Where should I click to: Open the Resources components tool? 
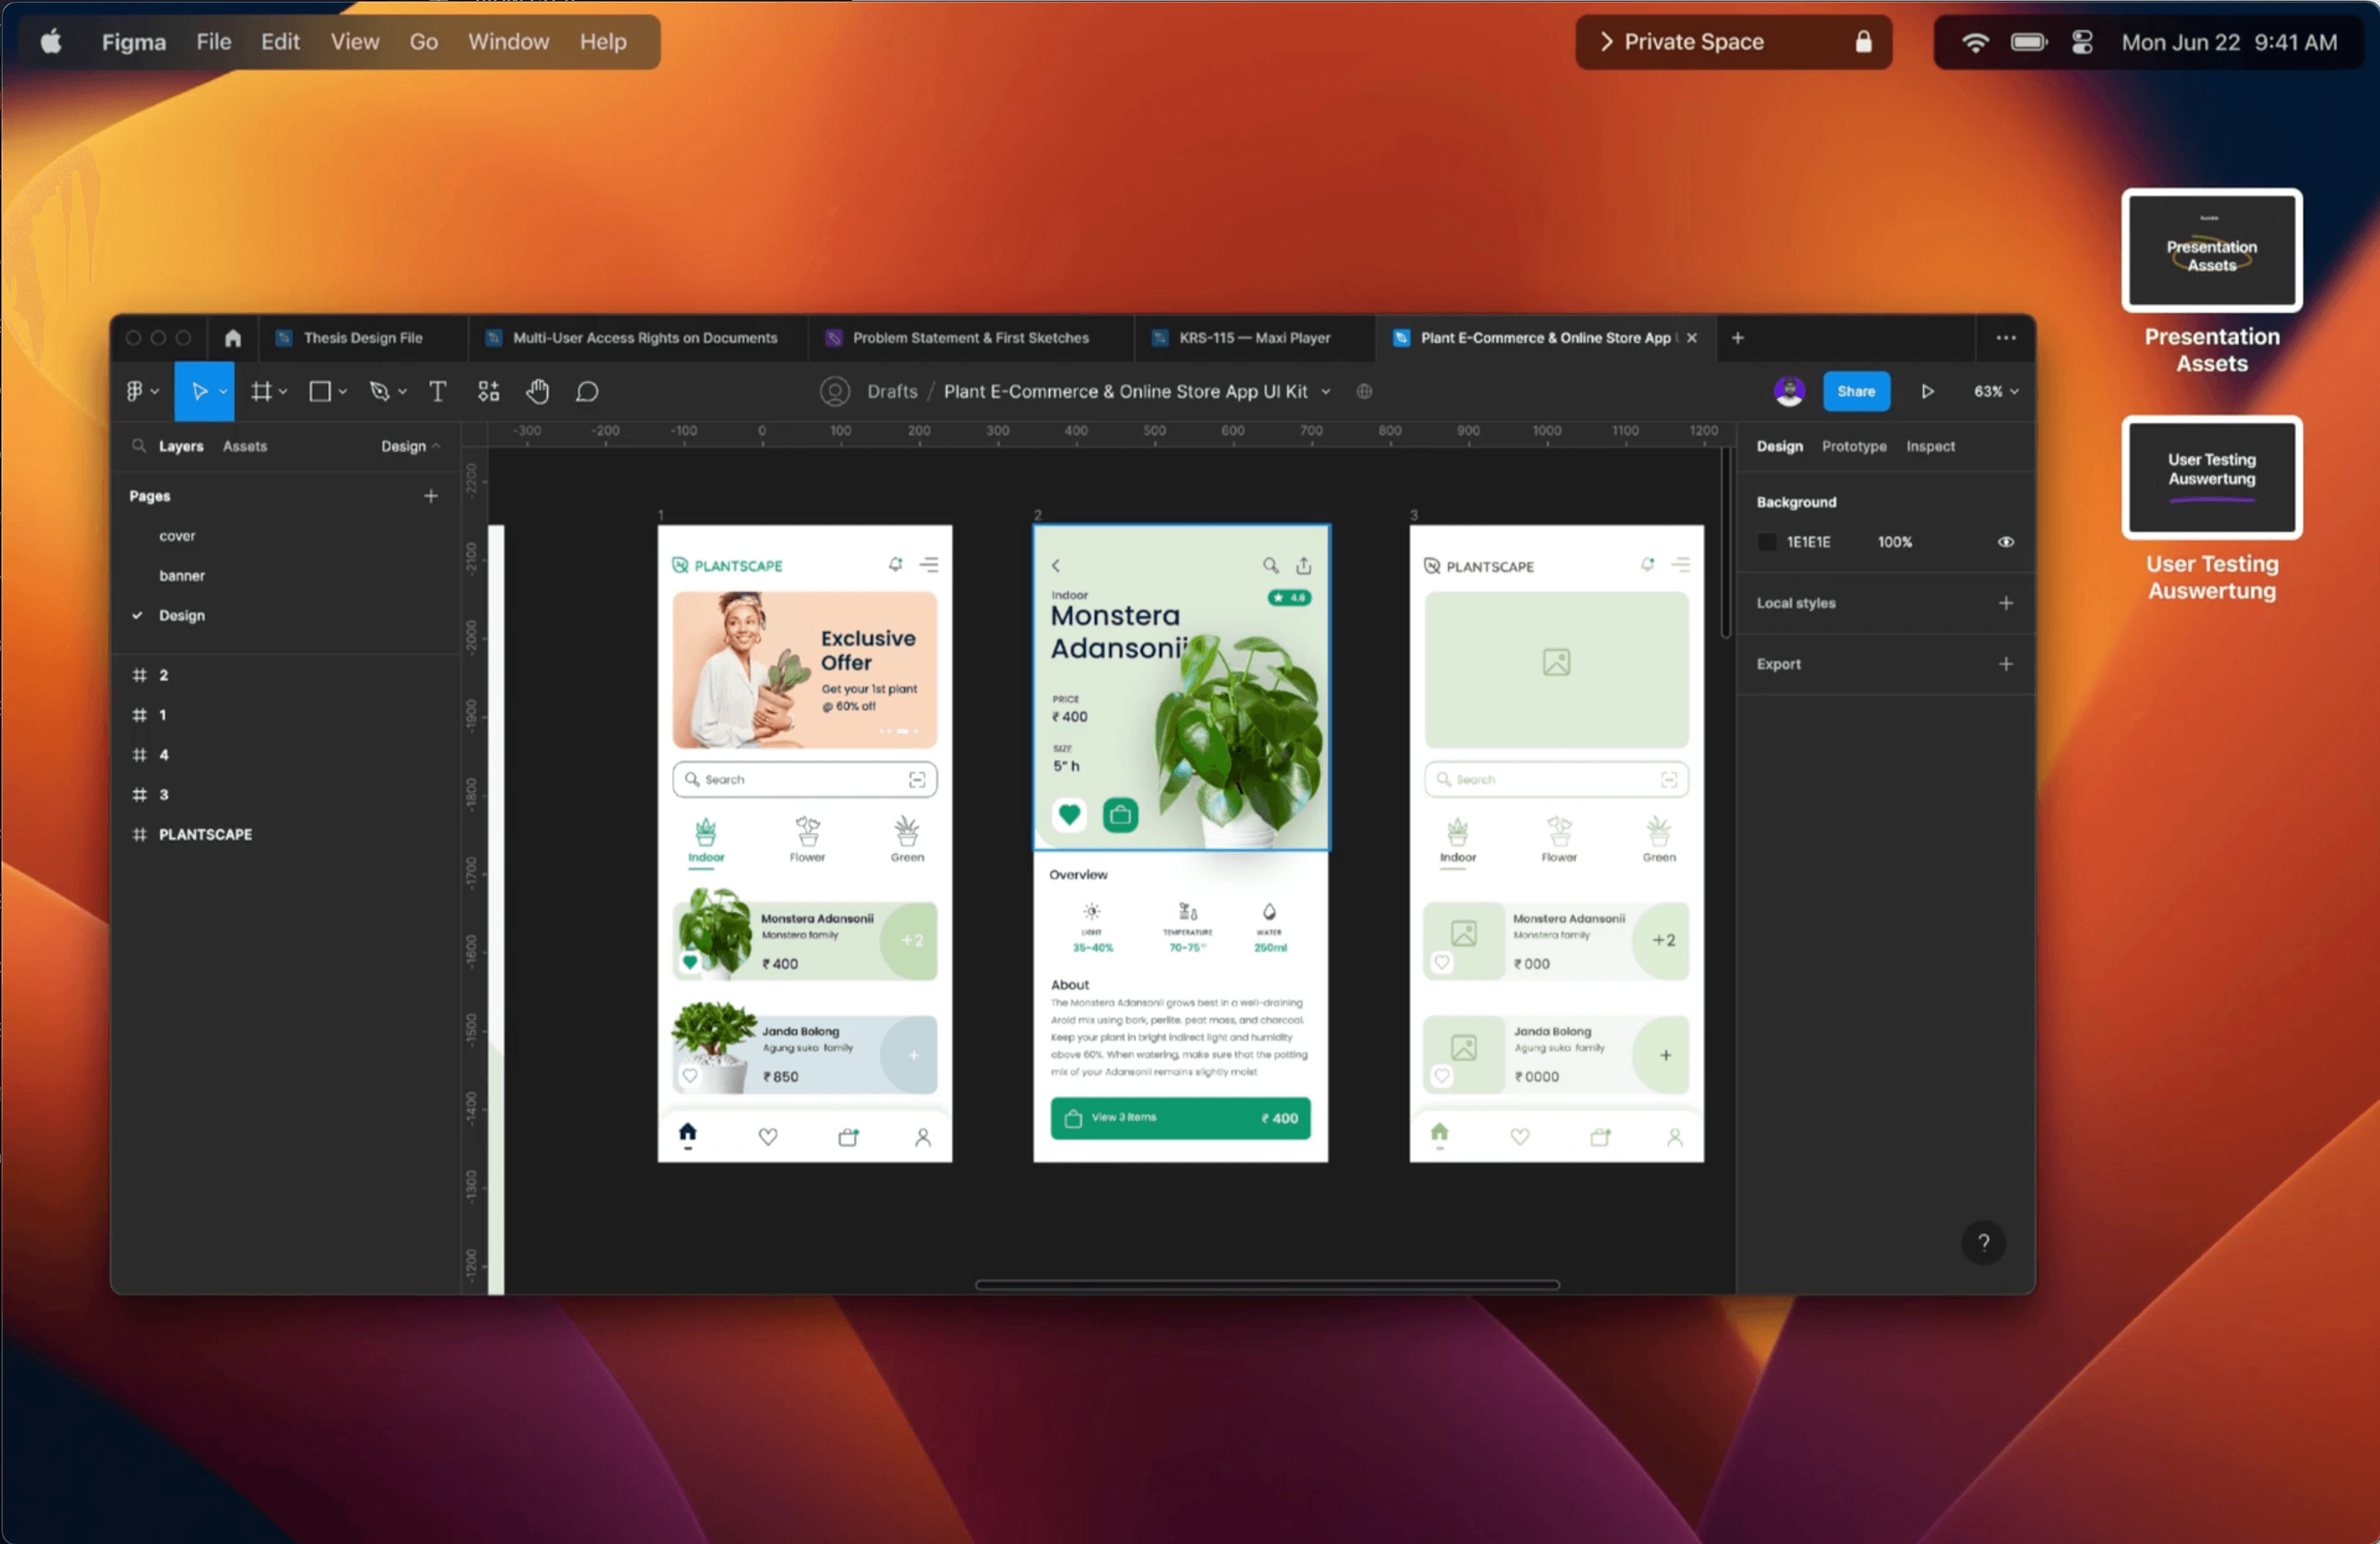(x=488, y=391)
